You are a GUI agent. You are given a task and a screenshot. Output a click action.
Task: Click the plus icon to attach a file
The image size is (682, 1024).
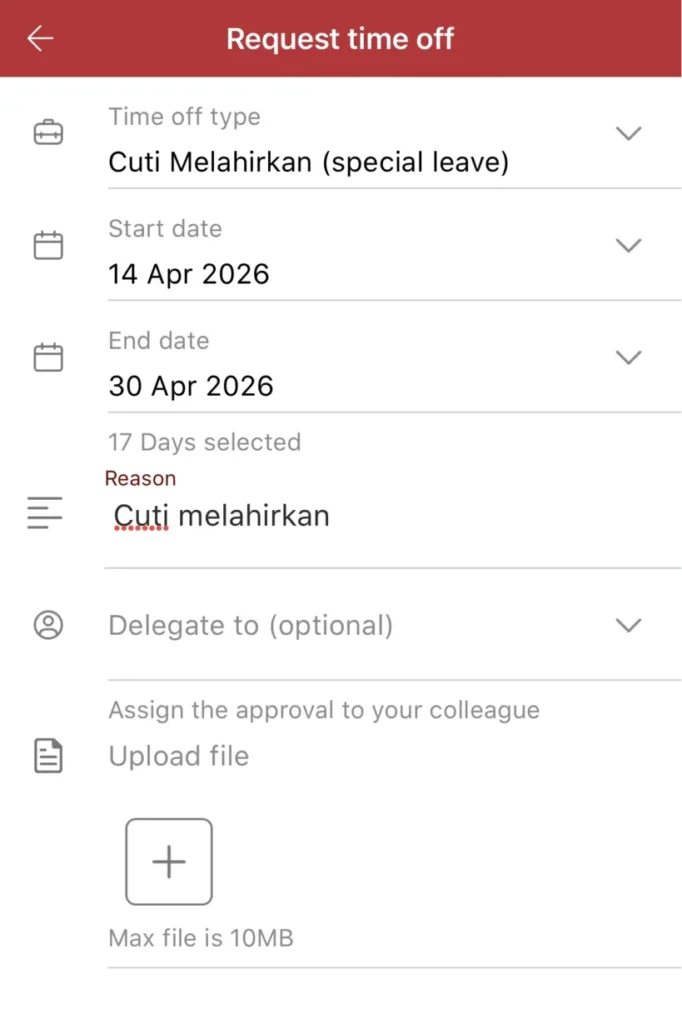coord(168,861)
